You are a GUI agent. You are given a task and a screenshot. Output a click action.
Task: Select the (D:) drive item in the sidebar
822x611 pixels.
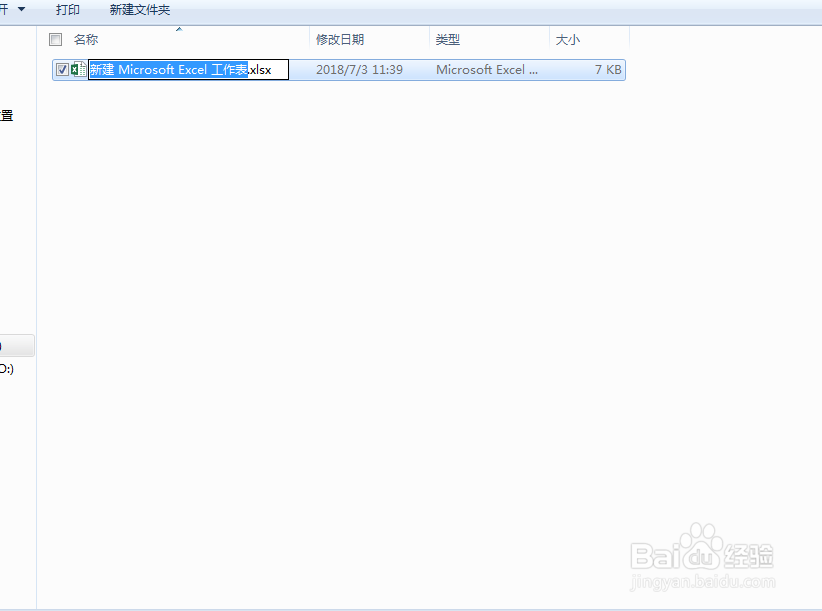pyautogui.click(x=7, y=369)
